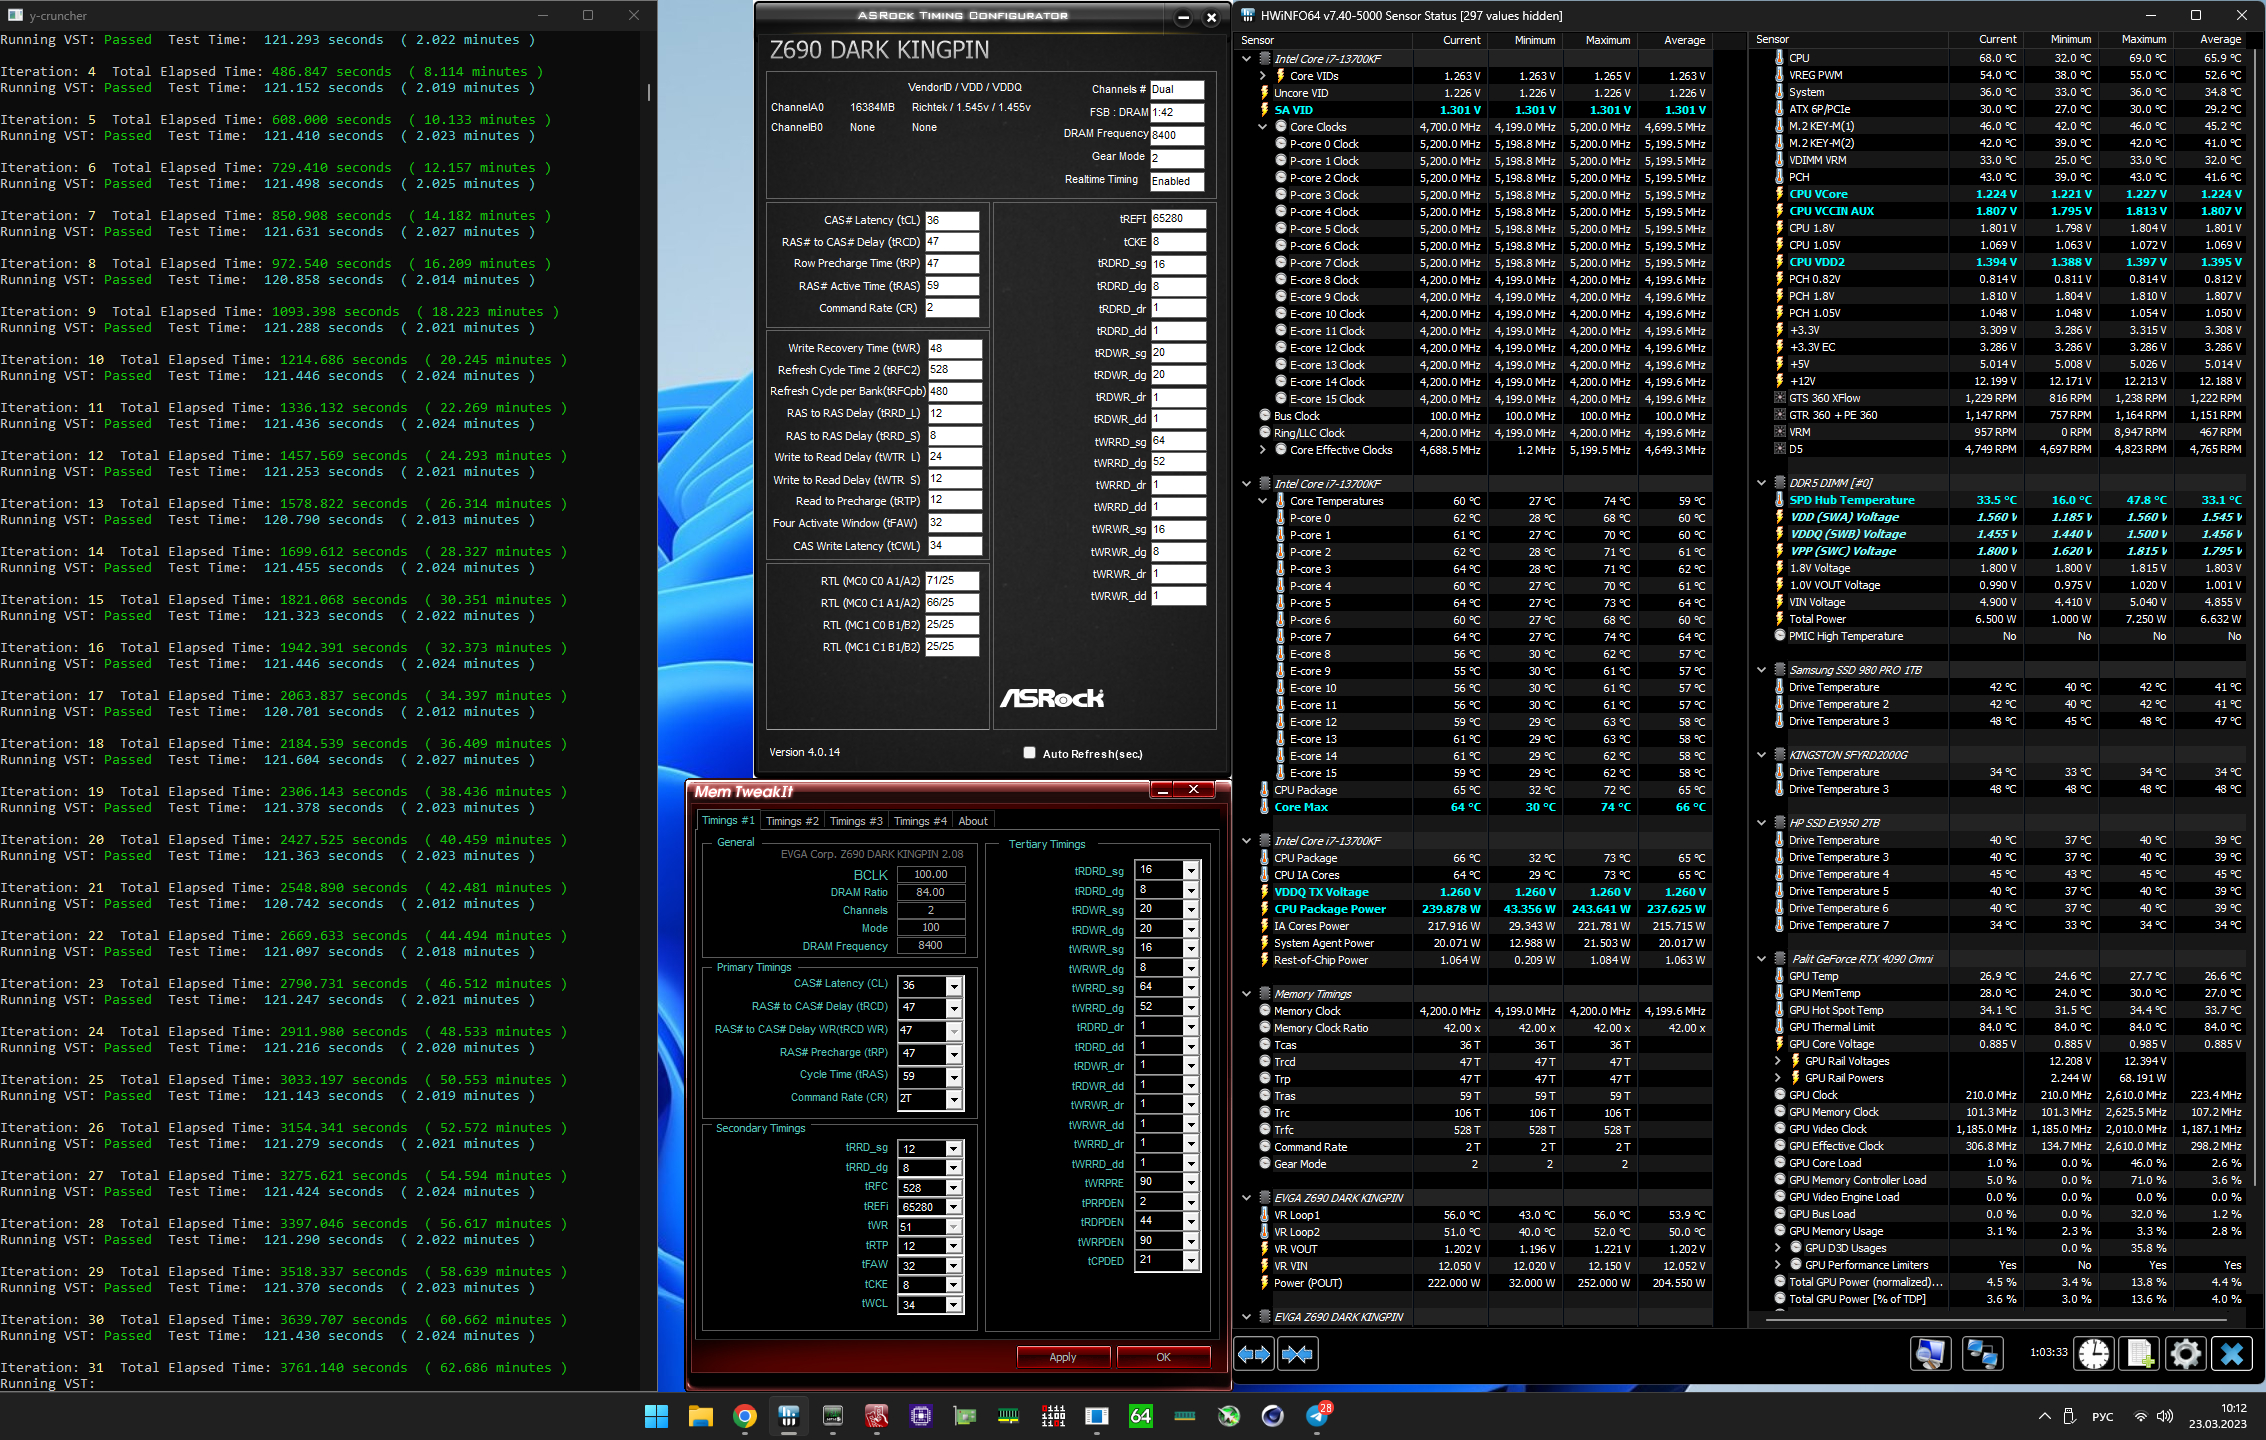Open the Command Rate (CR) dropdown

pyautogui.click(x=954, y=1099)
